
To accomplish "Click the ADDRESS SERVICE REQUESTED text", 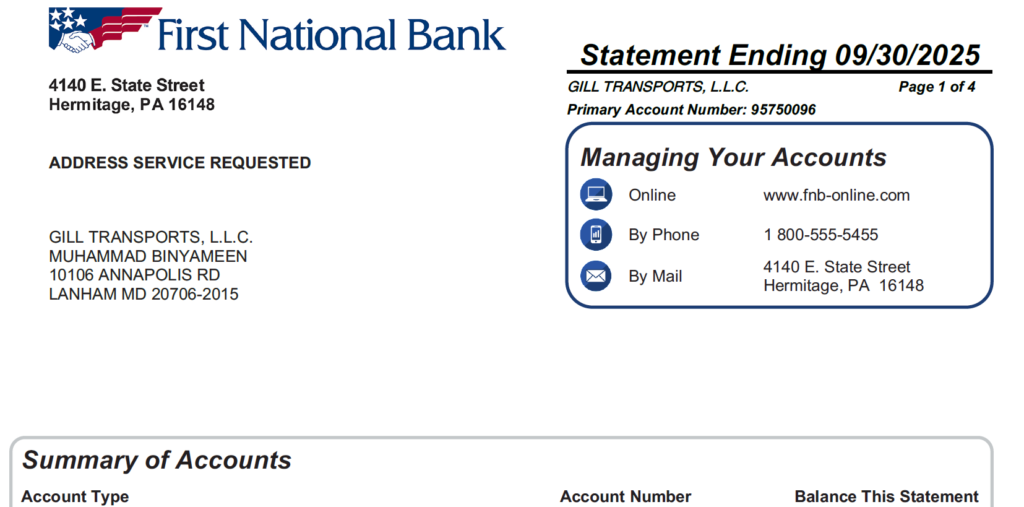I will (x=180, y=163).
